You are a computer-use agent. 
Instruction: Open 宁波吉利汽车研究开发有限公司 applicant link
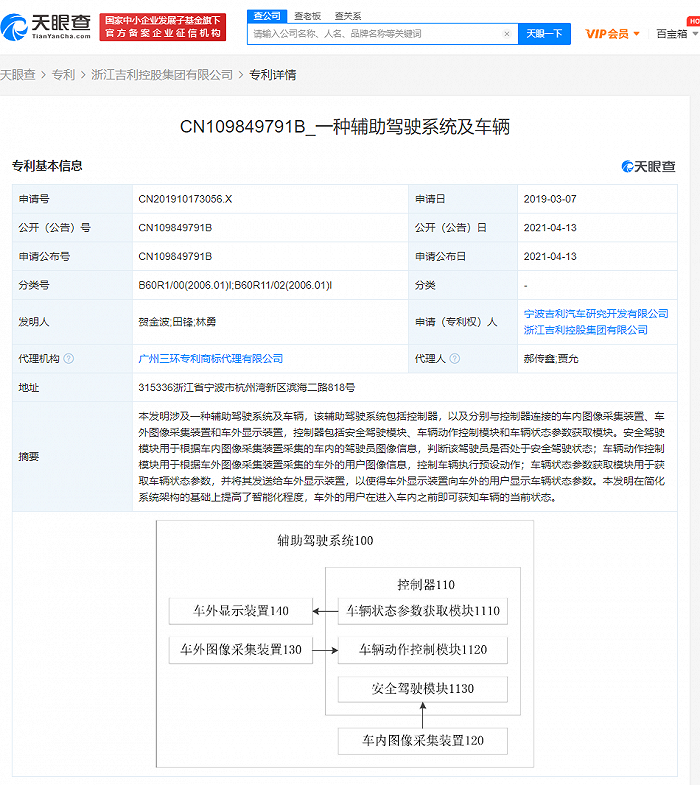coord(596,314)
